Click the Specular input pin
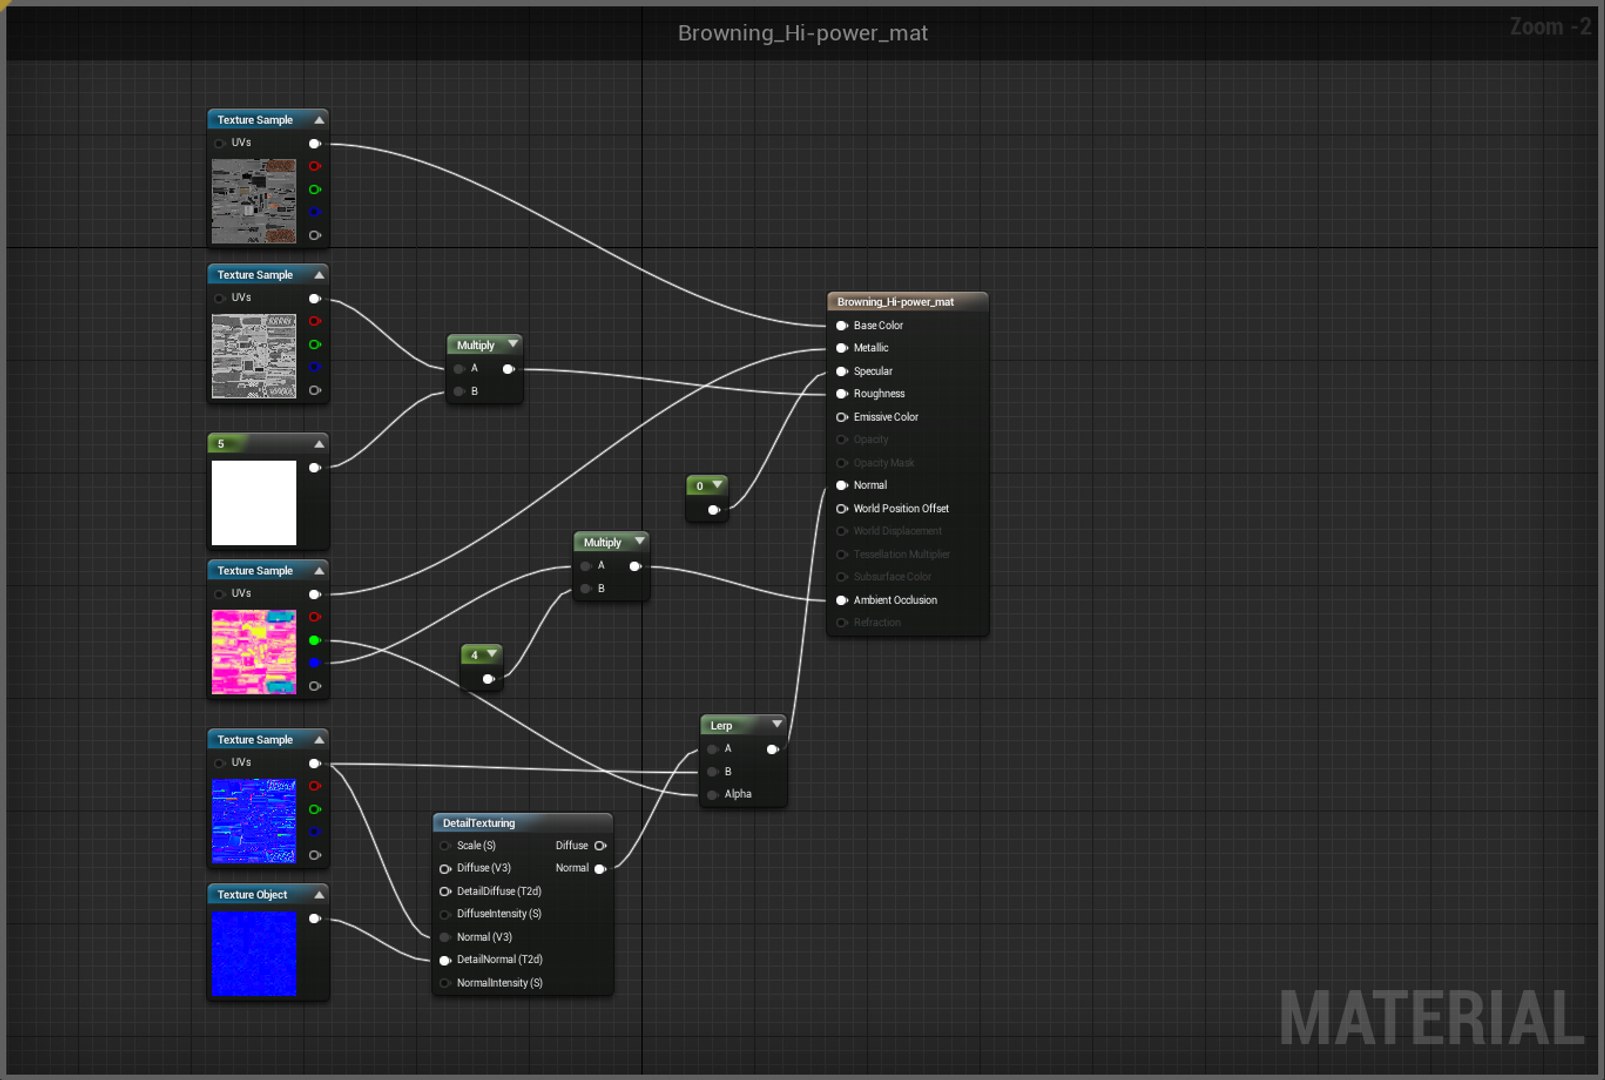Viewport: 1605px width, 1080px height. click(x=842, y=371)
